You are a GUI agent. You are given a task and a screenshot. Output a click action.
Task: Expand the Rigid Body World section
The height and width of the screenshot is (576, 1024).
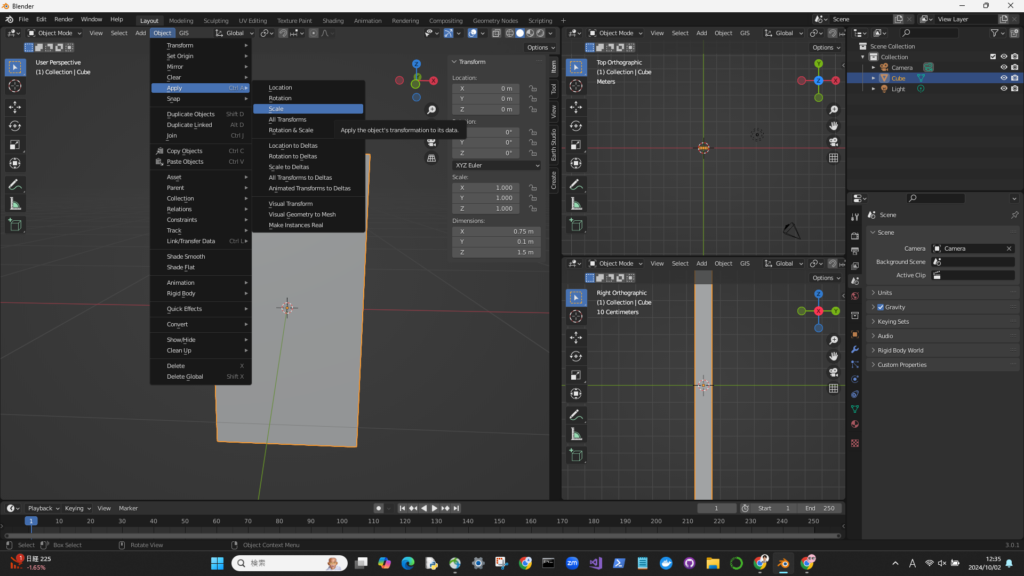[900, 350]
